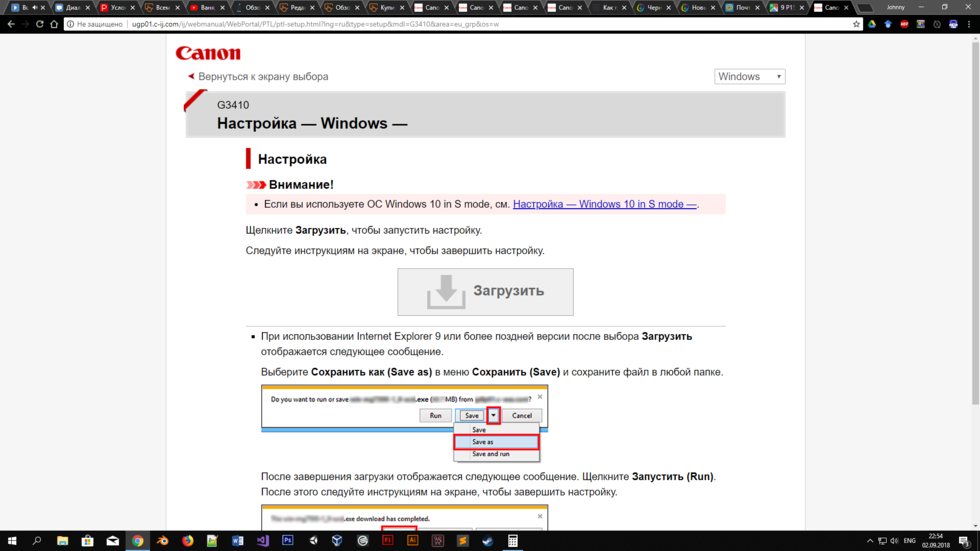Open Chrome's three-dot menu
This screenshot has height=551, width=980.
click(969, 24)
